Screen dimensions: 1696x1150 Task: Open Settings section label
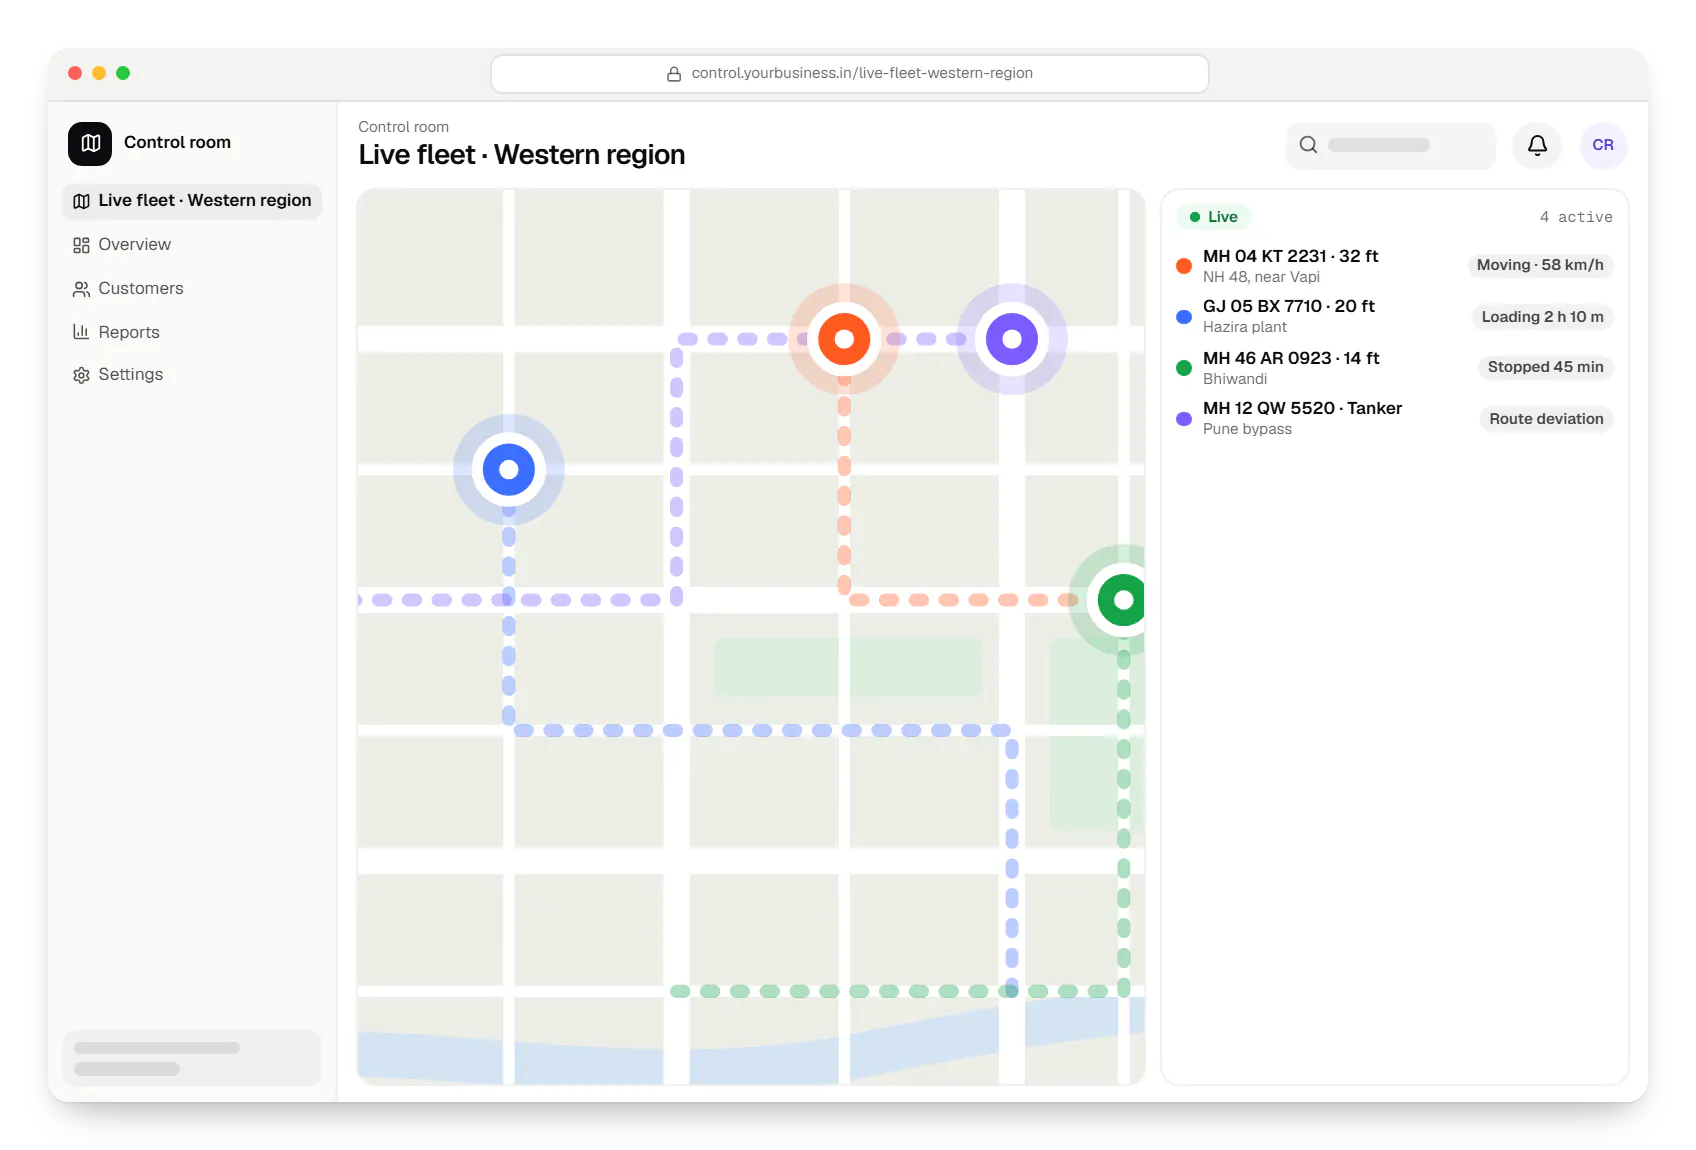(131, 374)
